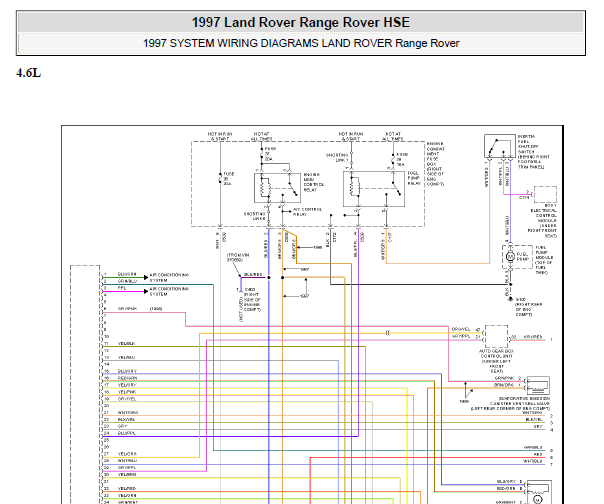The image size is (604, 504).
Task: Click the ground symbol below the fuel pump
Action: 510,299
